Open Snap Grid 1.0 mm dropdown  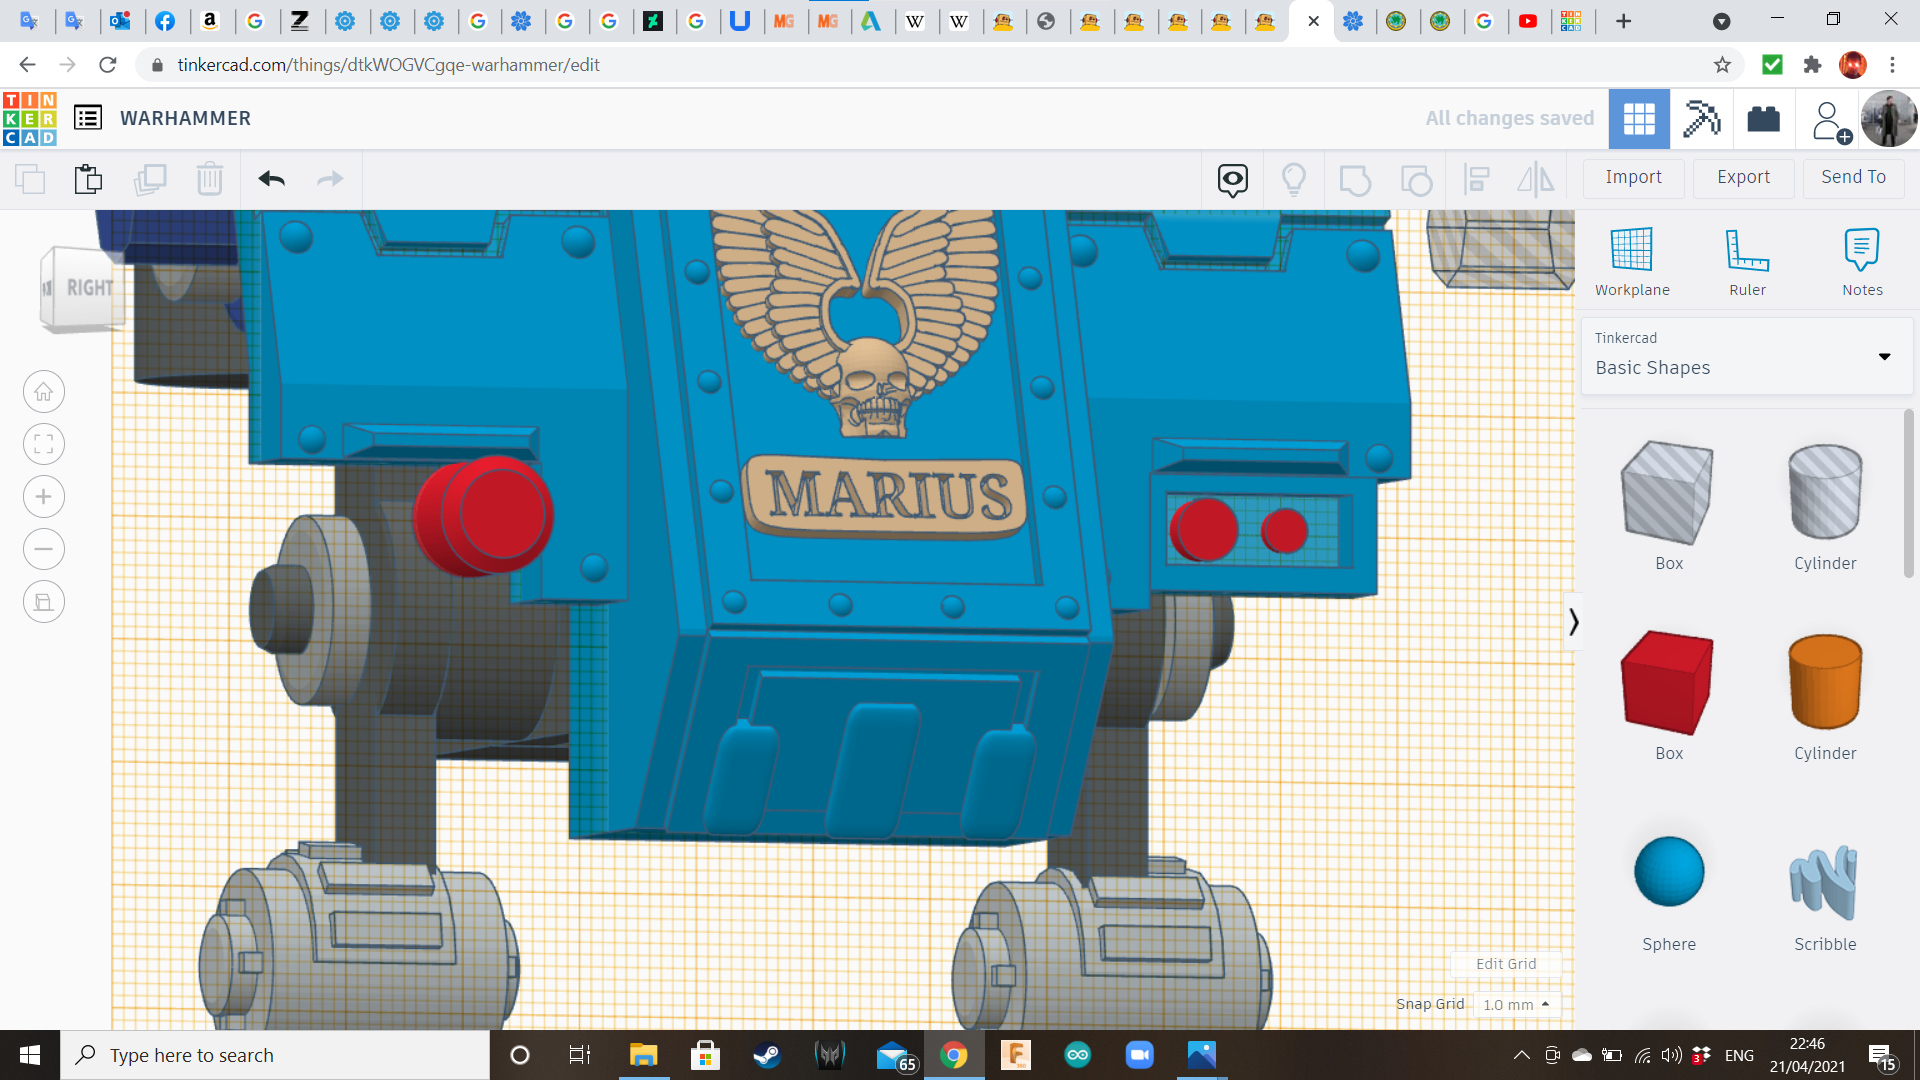click(x=1516, y=1004)
